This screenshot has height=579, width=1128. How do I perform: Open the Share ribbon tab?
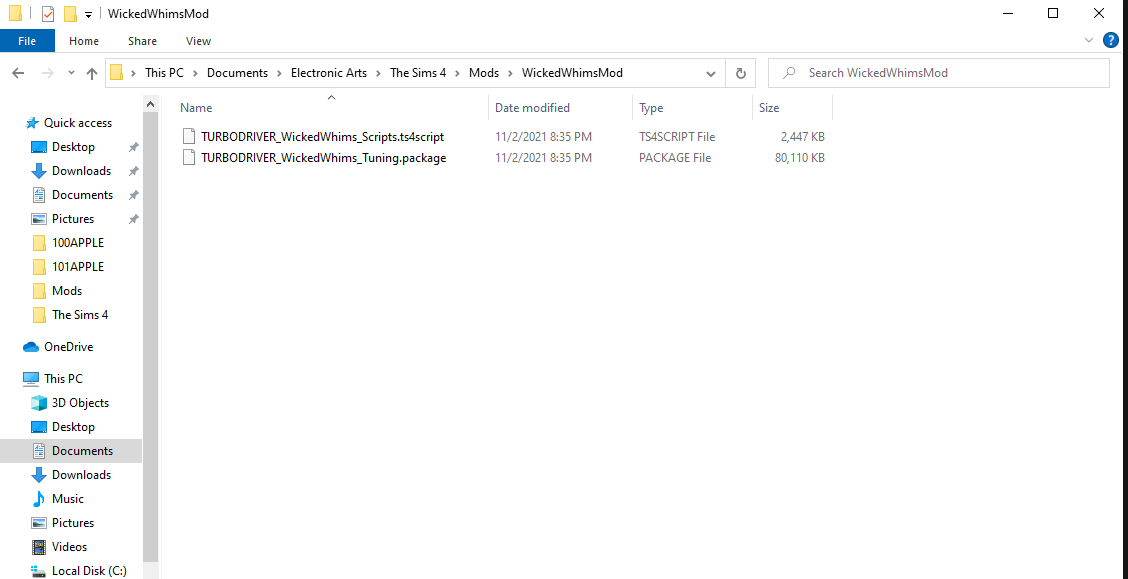click(142, 41)
